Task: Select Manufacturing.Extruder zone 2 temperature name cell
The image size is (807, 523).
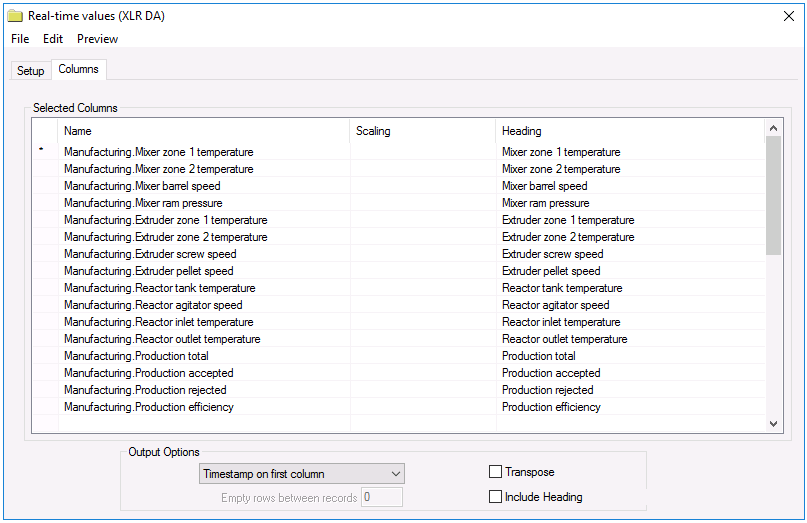Action: click(204, 237)
